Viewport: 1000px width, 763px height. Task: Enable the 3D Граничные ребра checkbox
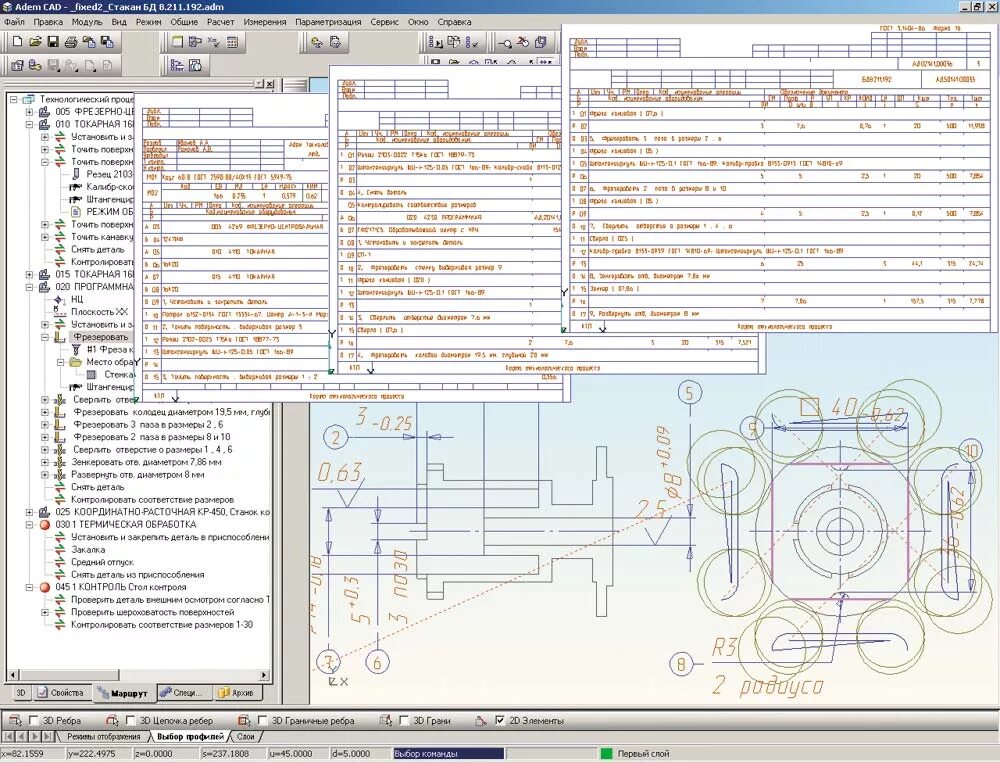[262, 720]
